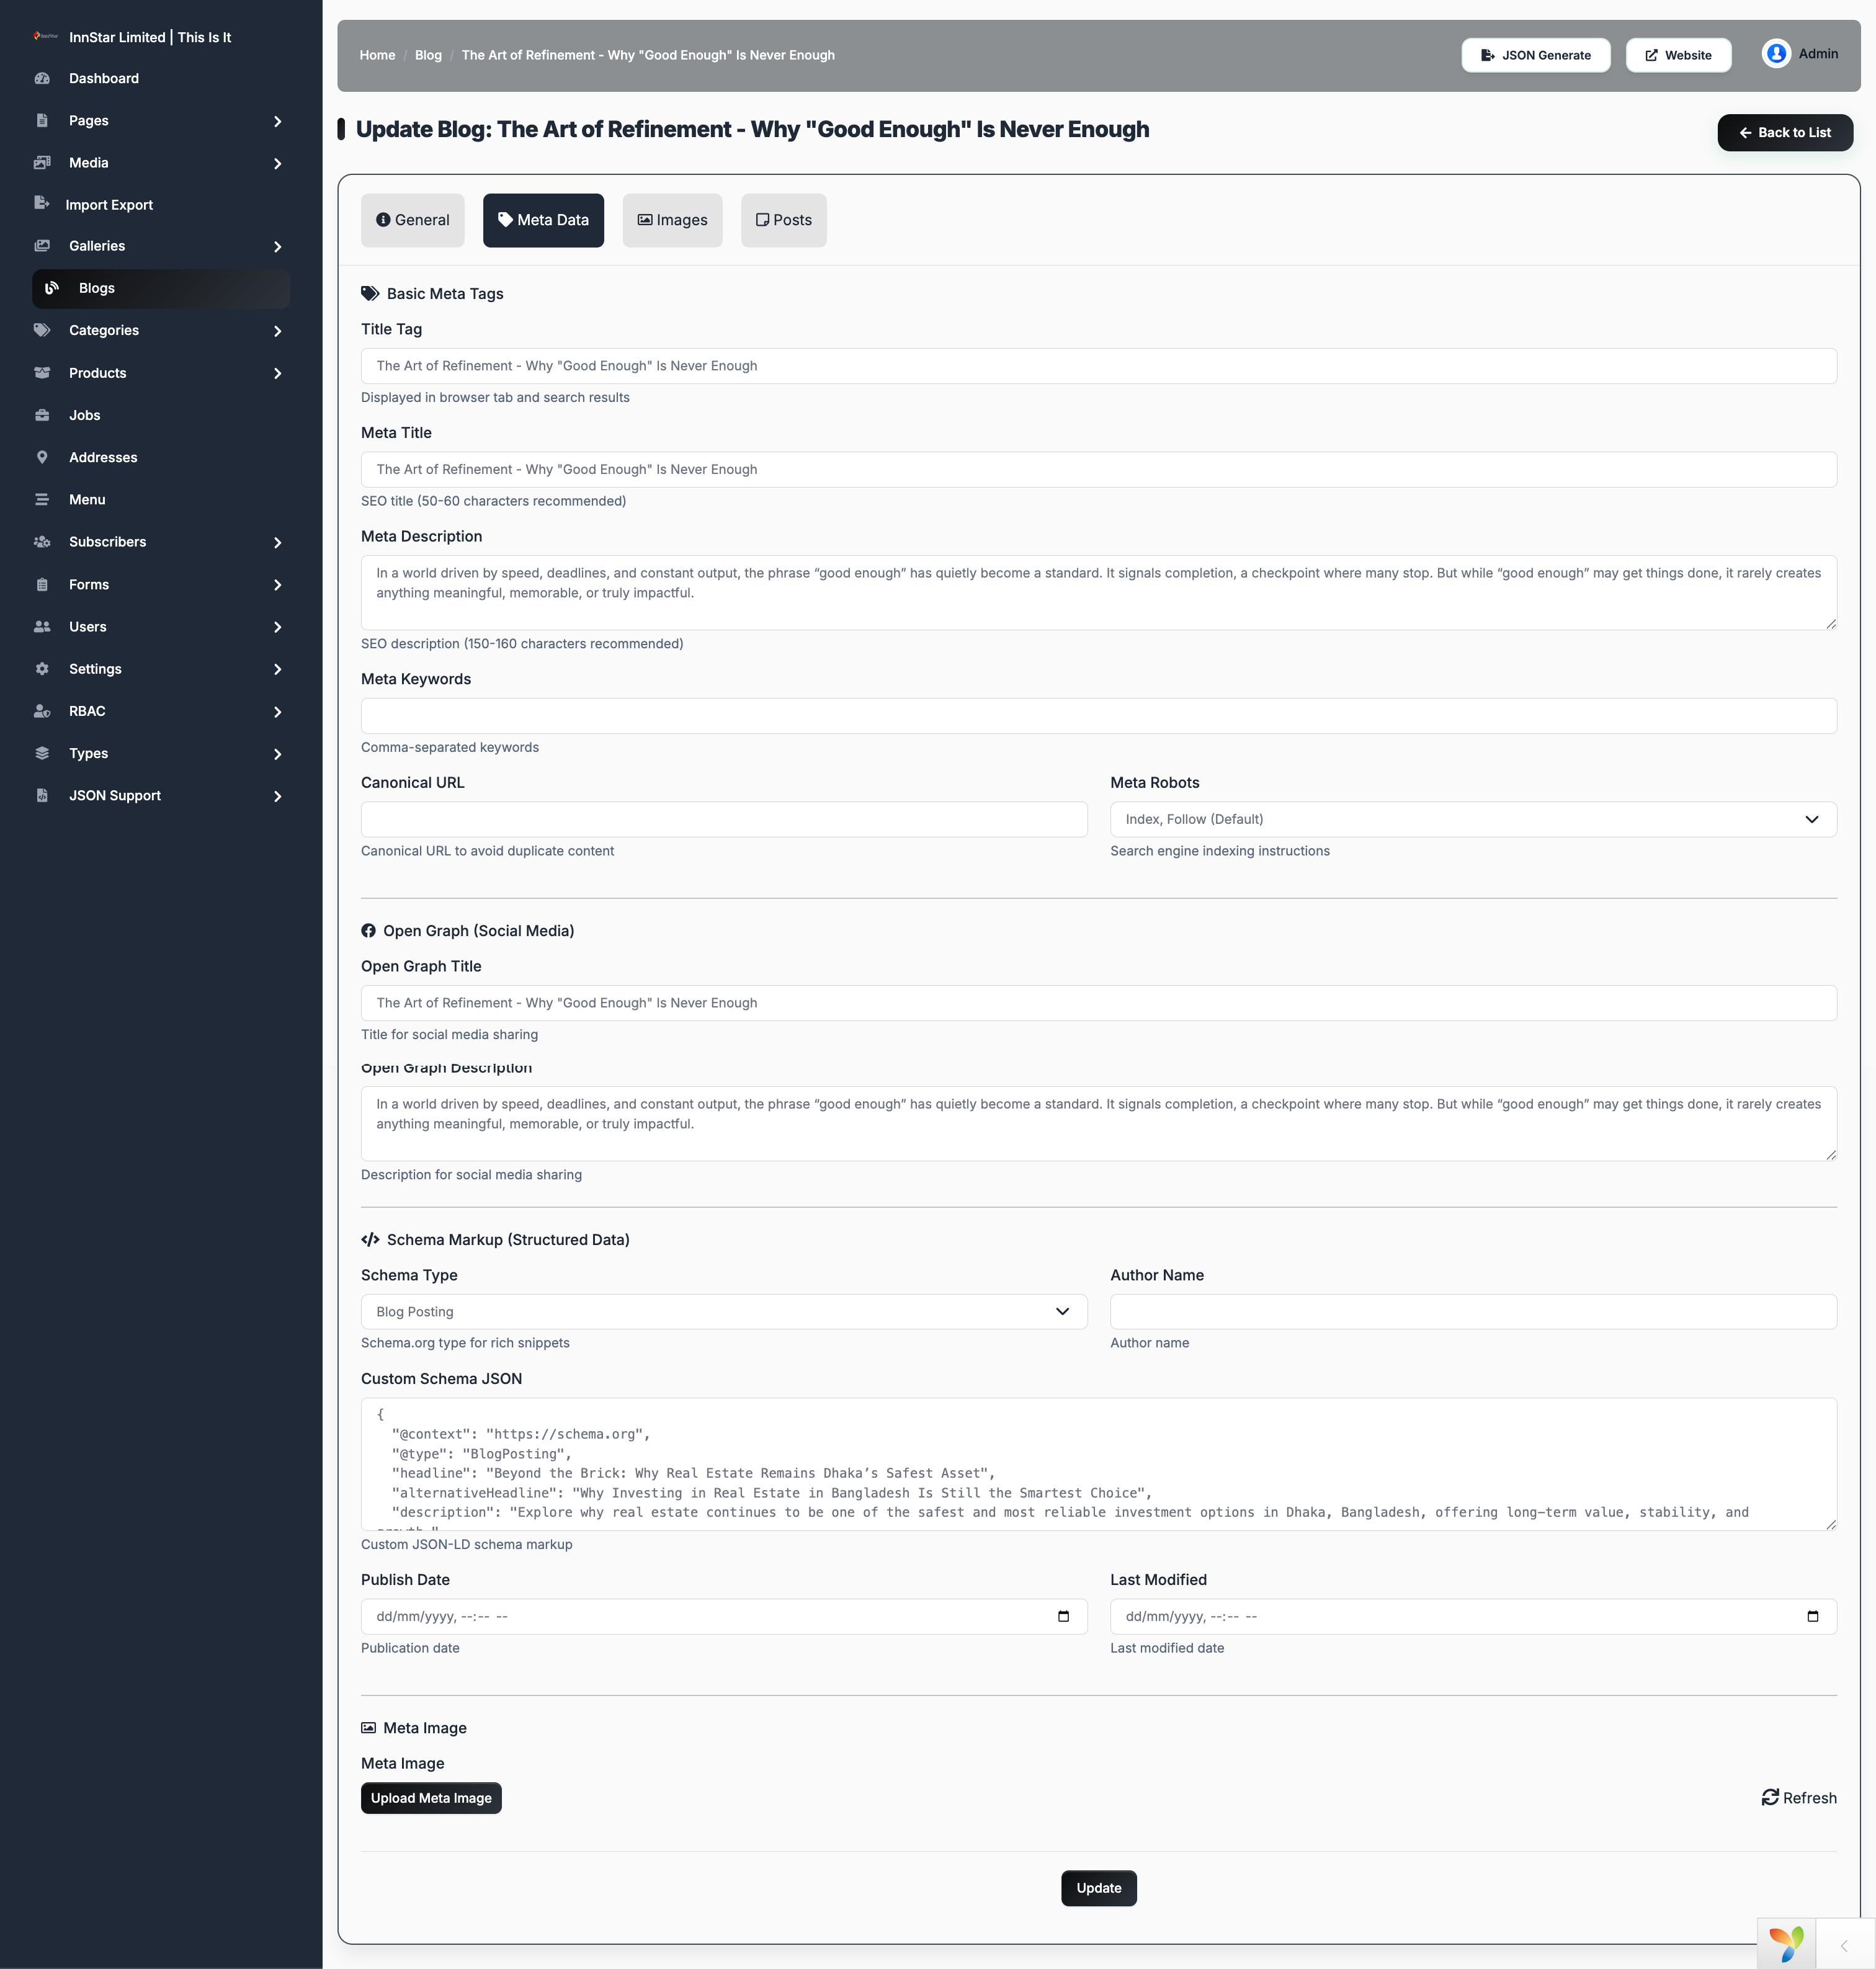This screenshot has width=1876, height=1969.
Task: Open the Dashboard icon in sidebar
Action: pos(42,78)
